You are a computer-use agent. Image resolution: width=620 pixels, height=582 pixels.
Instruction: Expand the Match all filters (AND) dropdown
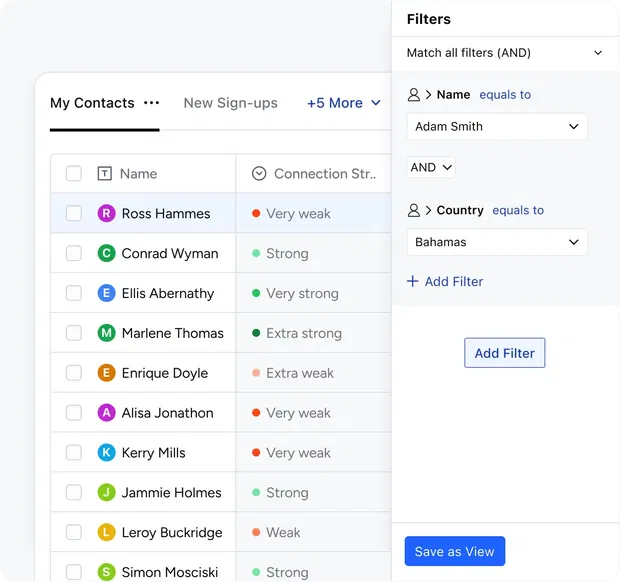tap(504, 53)
